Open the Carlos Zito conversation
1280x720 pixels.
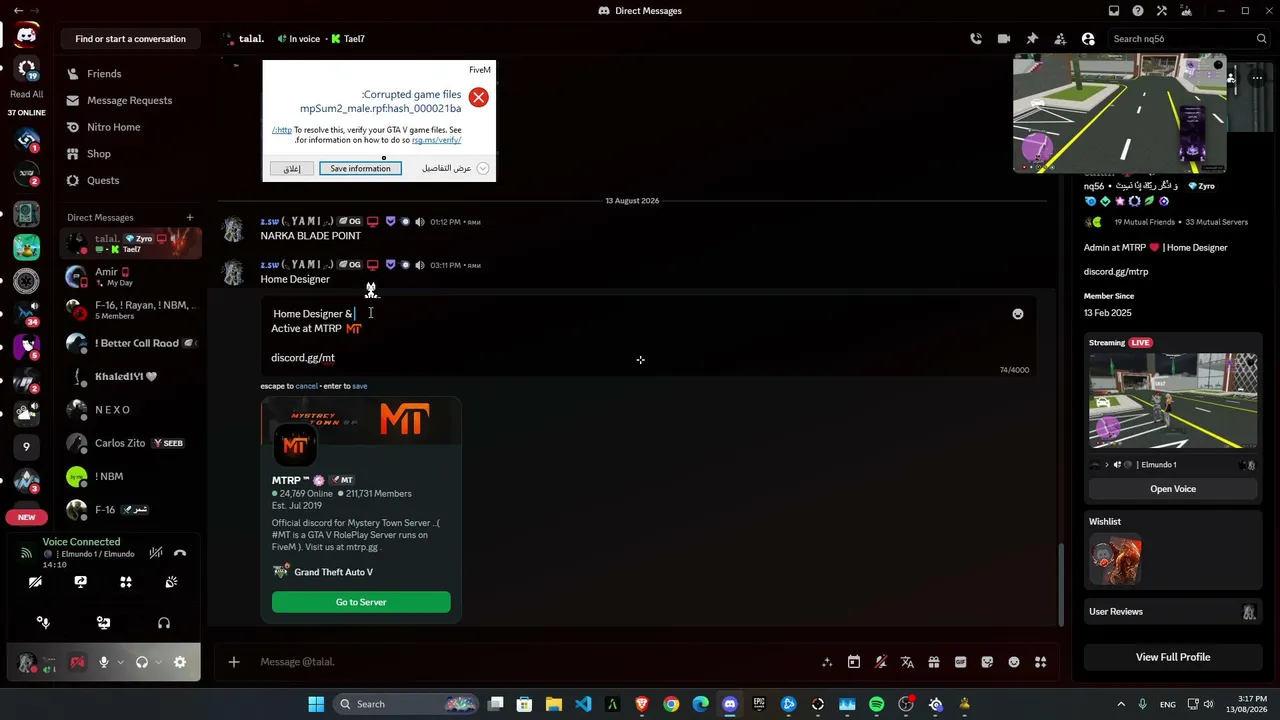click(131, 443)
